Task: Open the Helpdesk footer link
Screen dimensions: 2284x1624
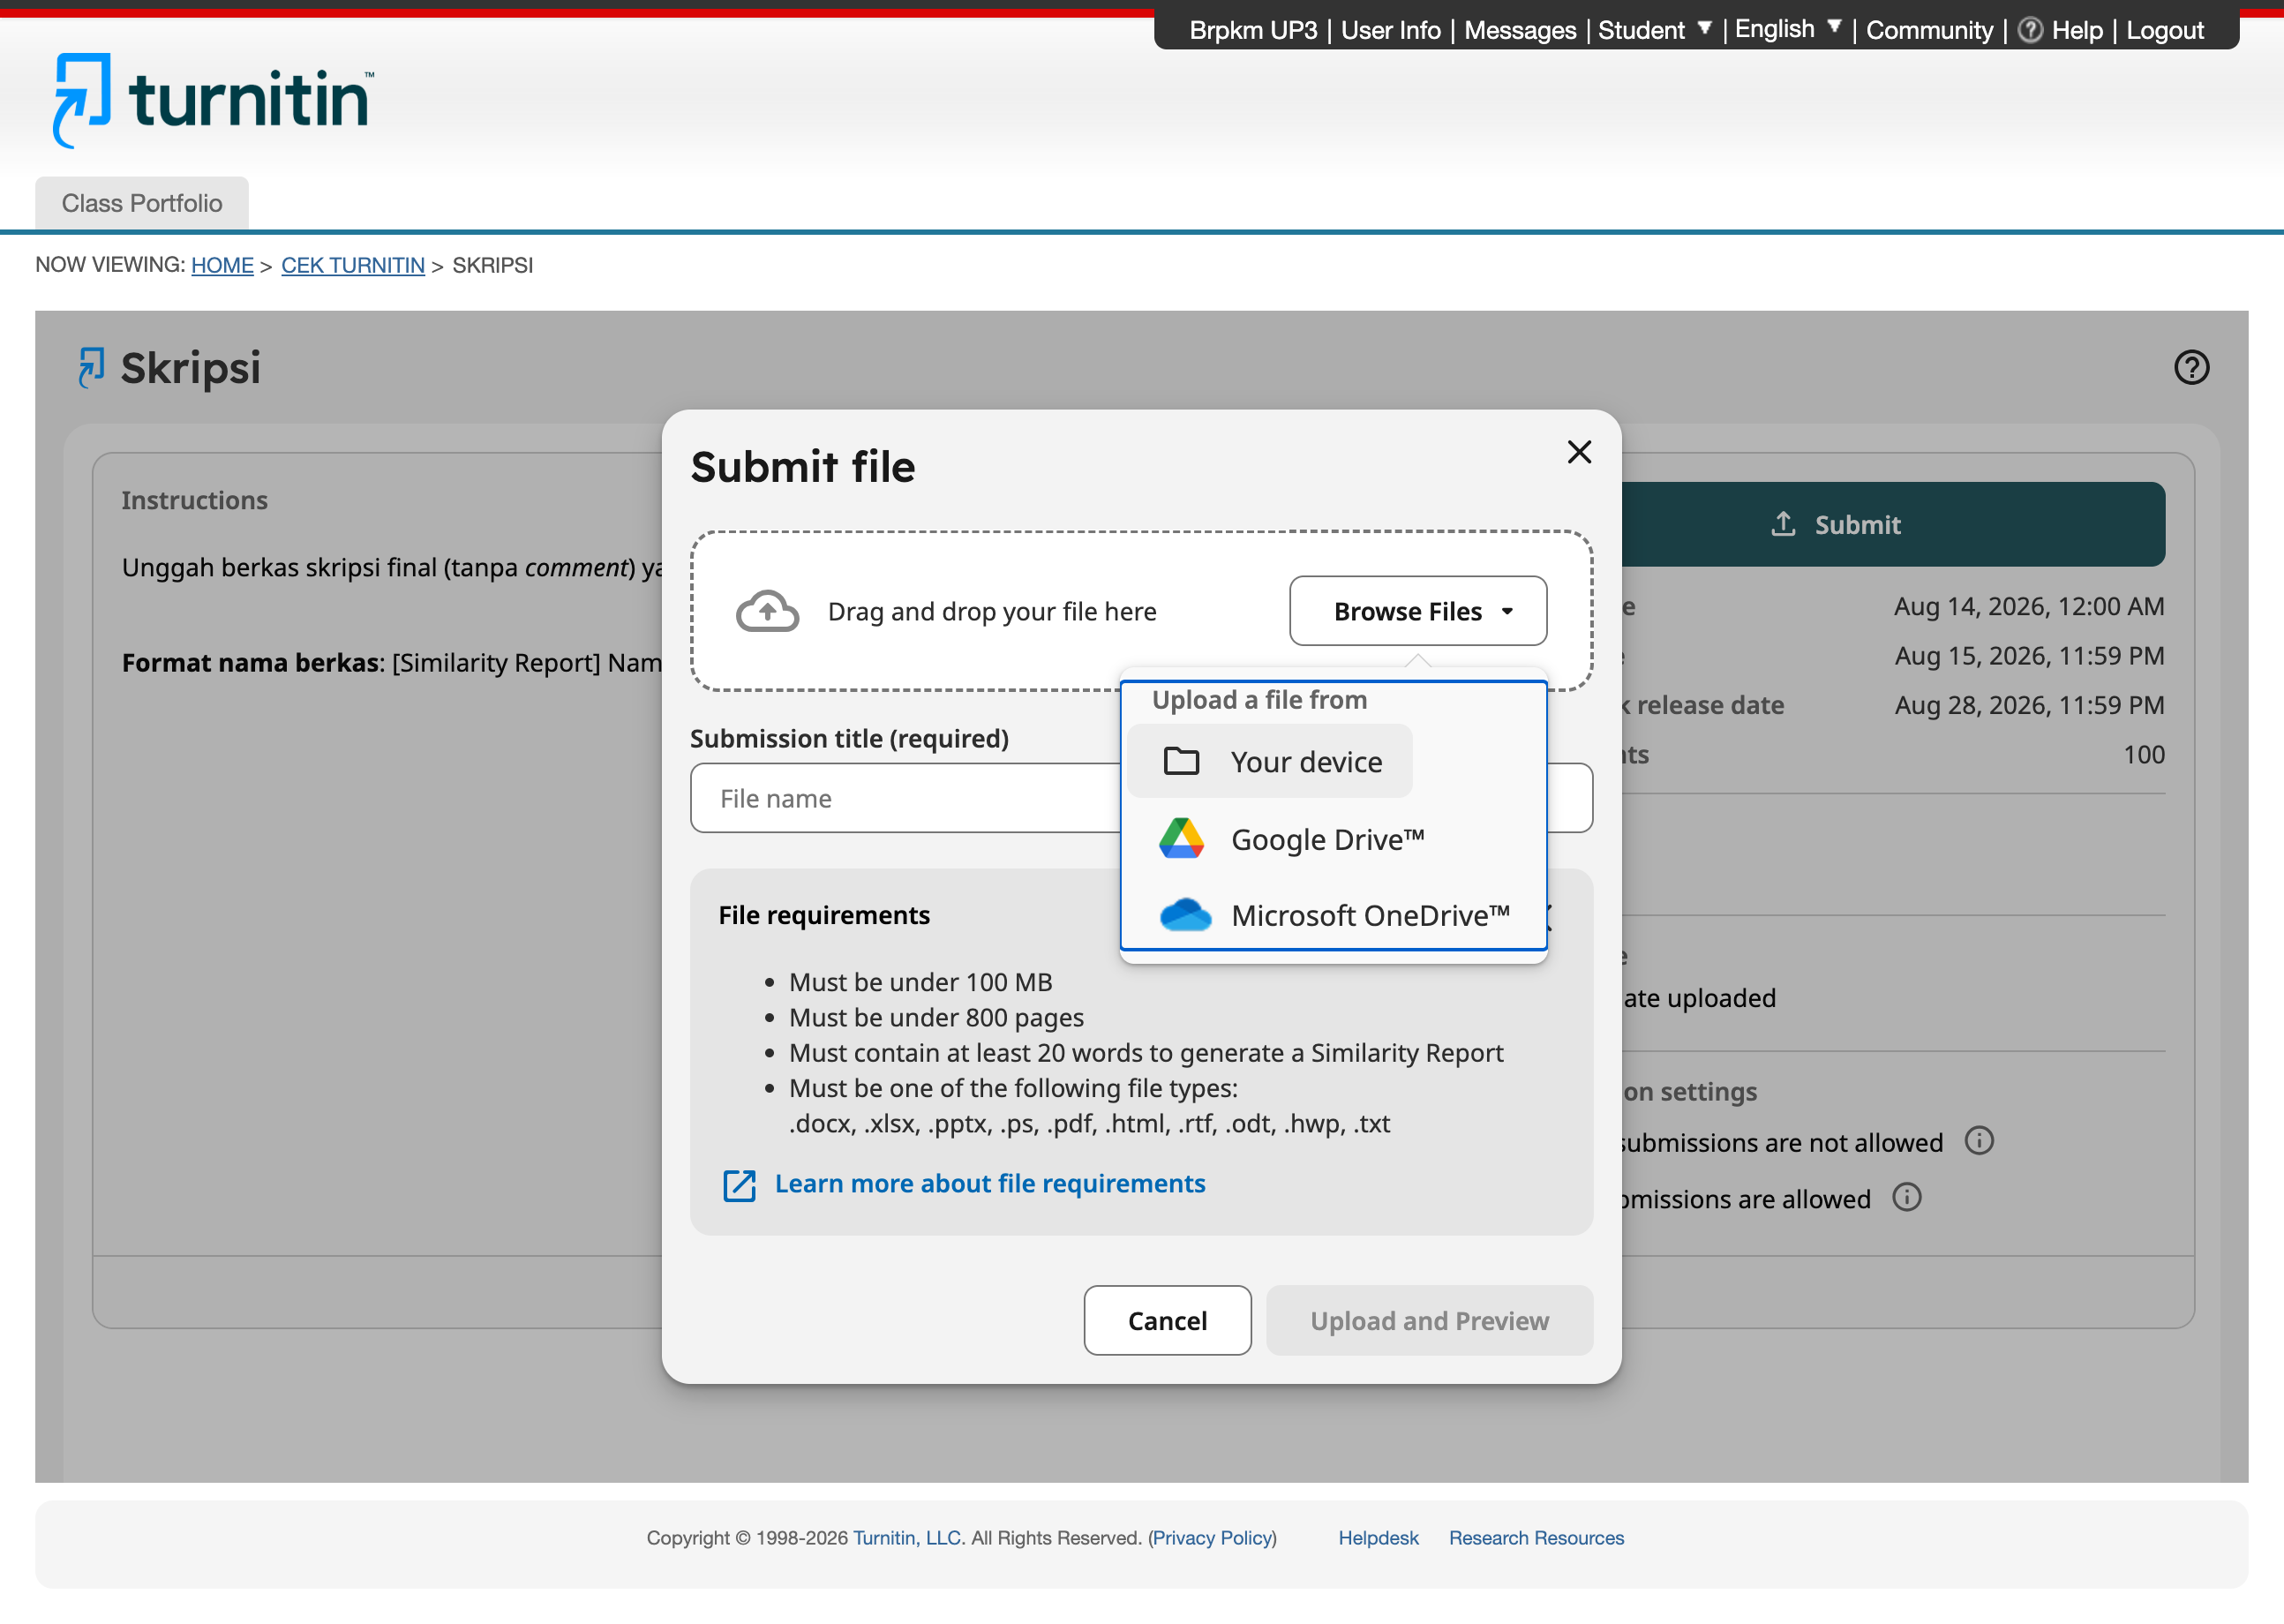Action: click(1378, 1538)
